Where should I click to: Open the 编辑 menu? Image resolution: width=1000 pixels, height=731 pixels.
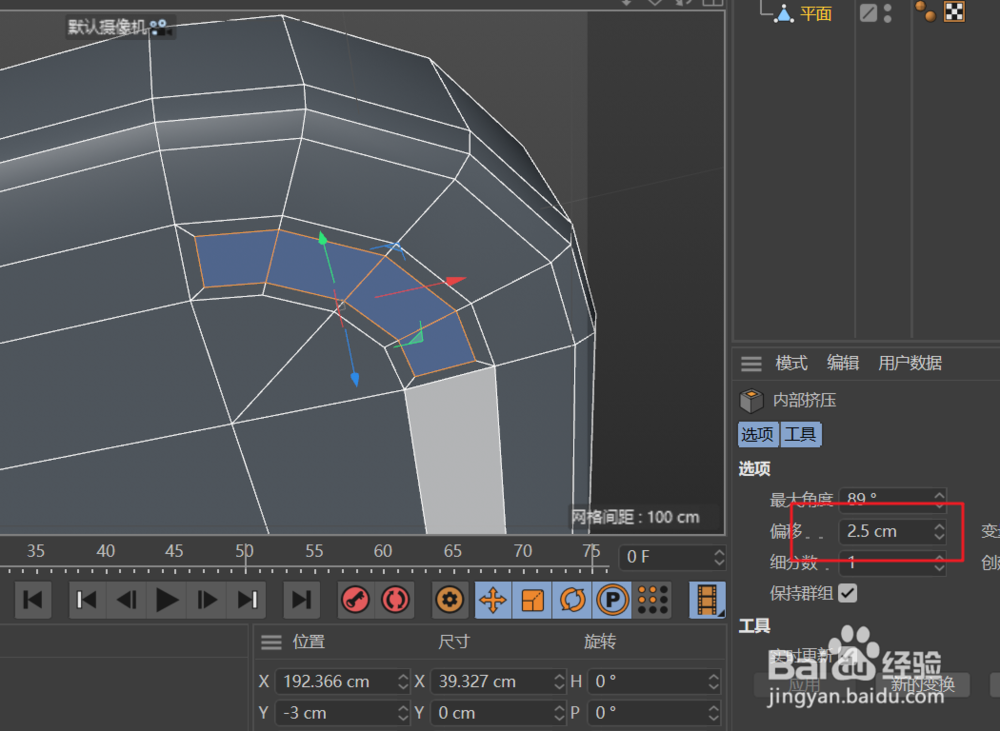click(842, 363)
